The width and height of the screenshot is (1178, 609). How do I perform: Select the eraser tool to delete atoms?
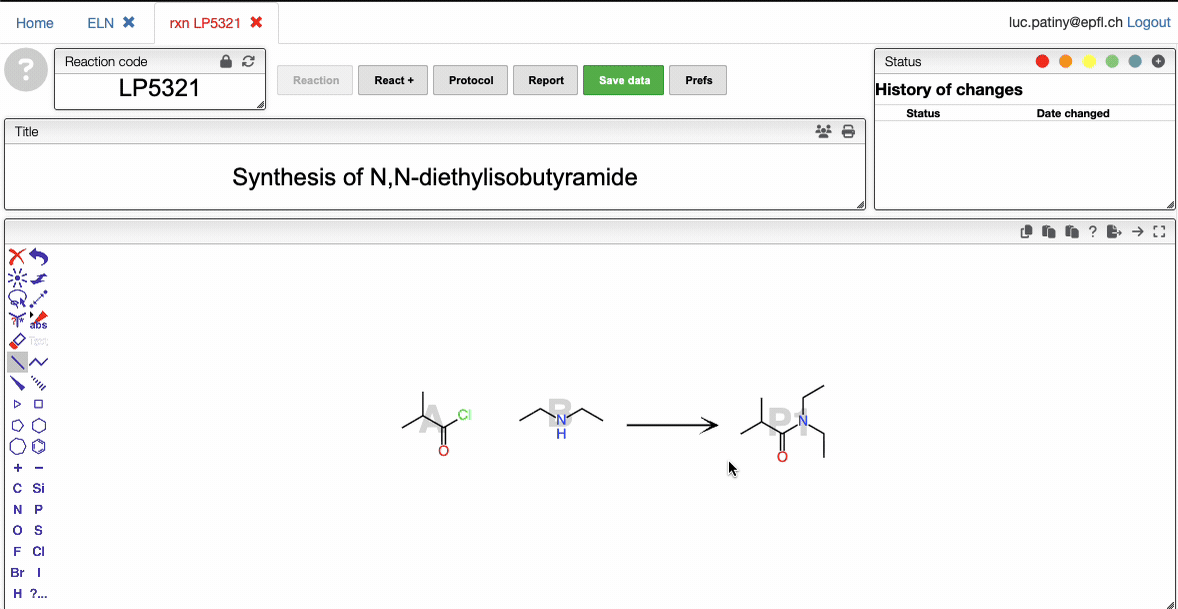tap(16, 340)
